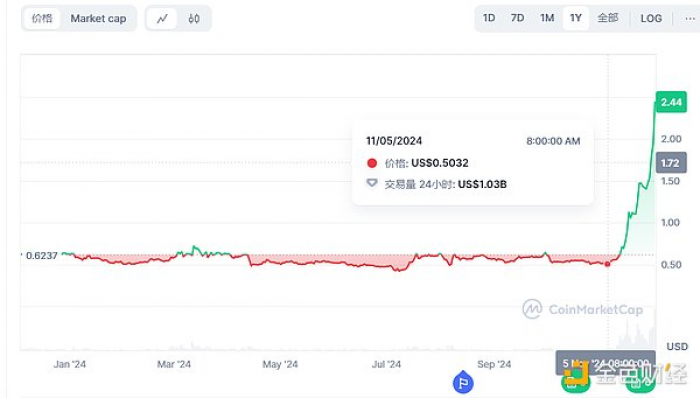Click the 1.50 y-axis label
The width and height of the screenshot is (700, 398).
671,181
